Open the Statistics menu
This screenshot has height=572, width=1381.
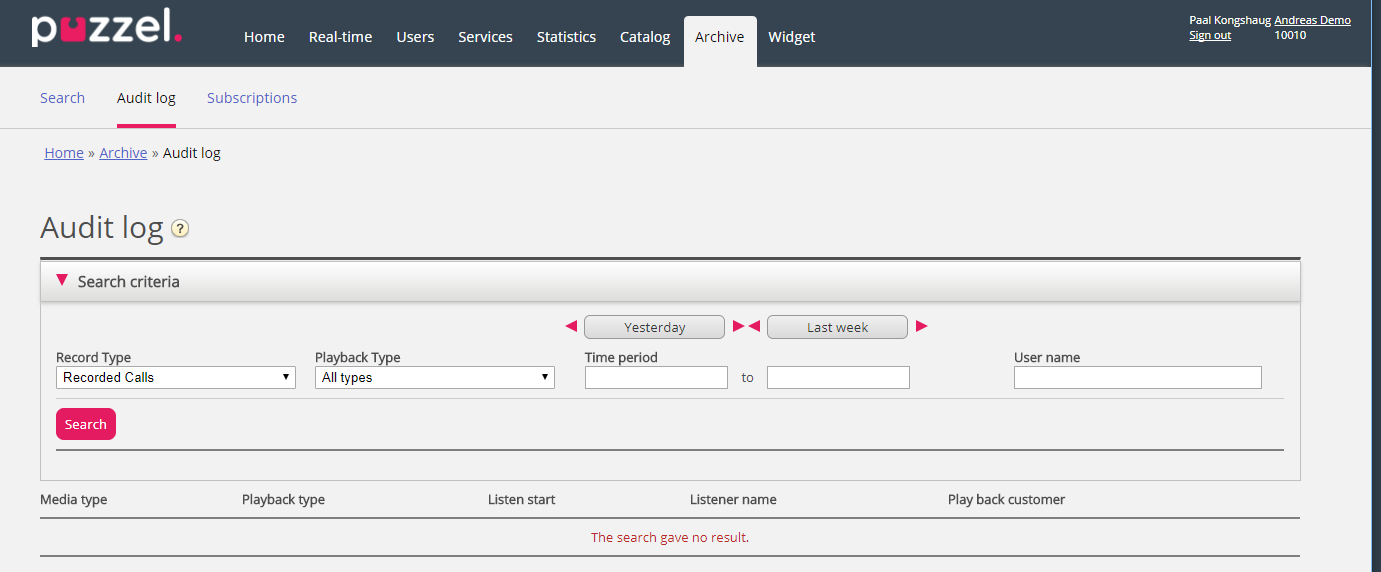(566, 37)
